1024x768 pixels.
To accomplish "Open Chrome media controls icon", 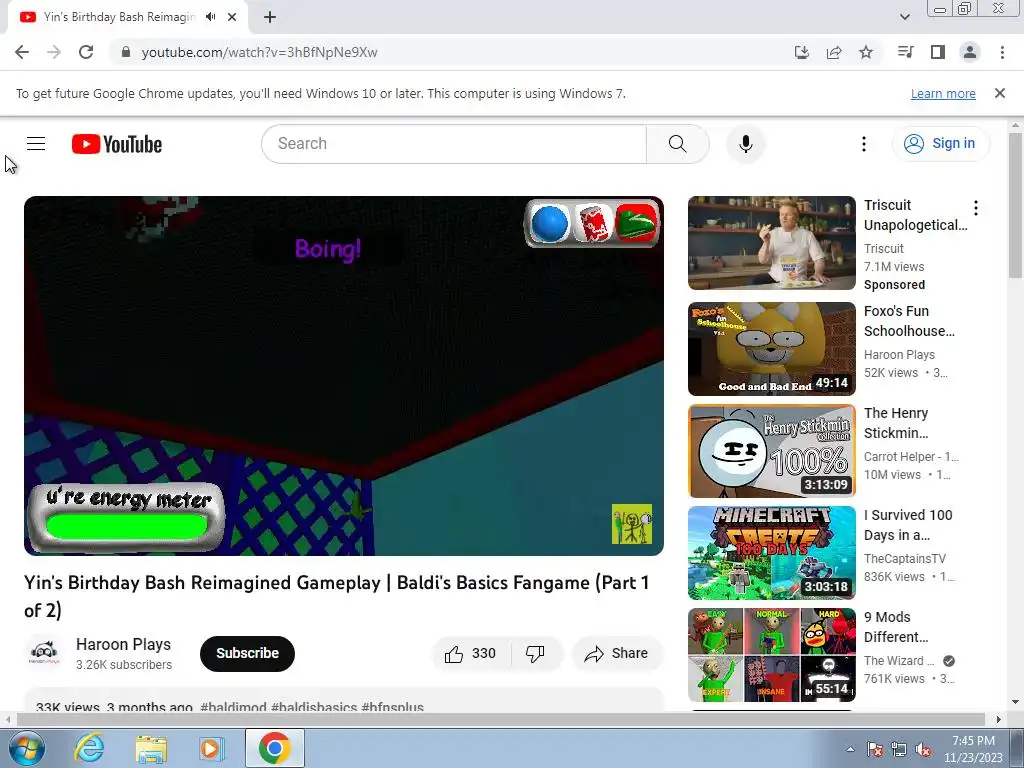I will pos(905,52).
